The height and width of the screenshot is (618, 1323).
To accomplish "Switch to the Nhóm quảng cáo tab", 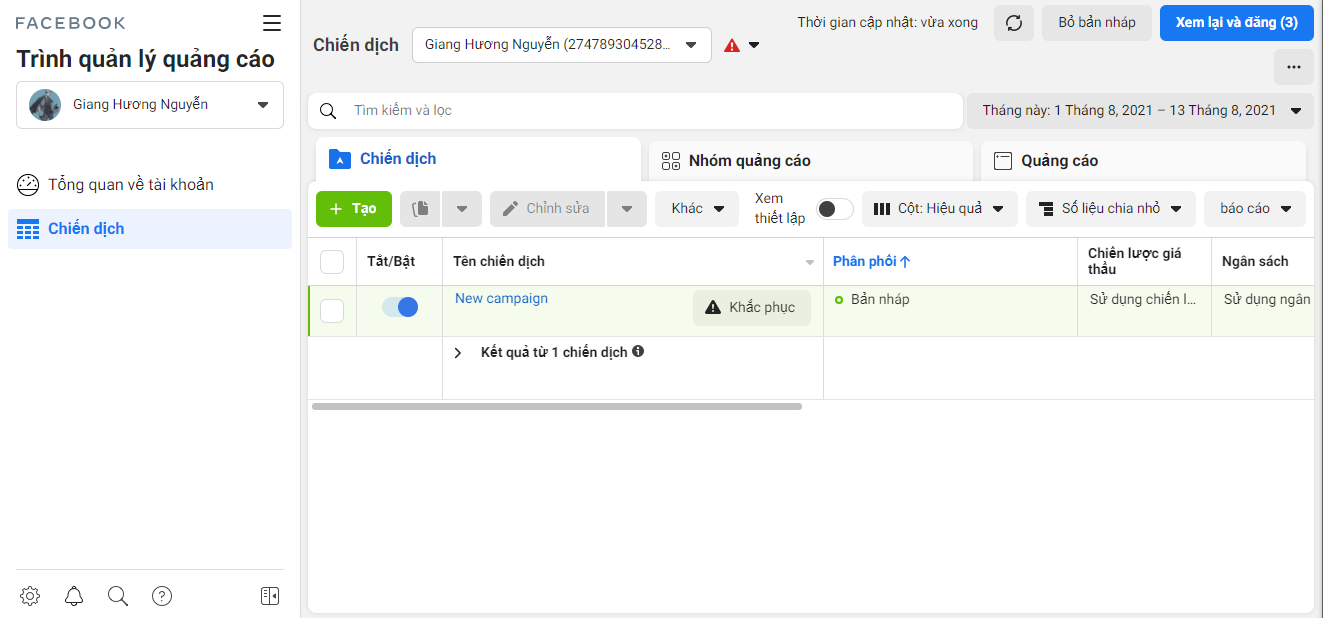I will (x=811, y=161).
